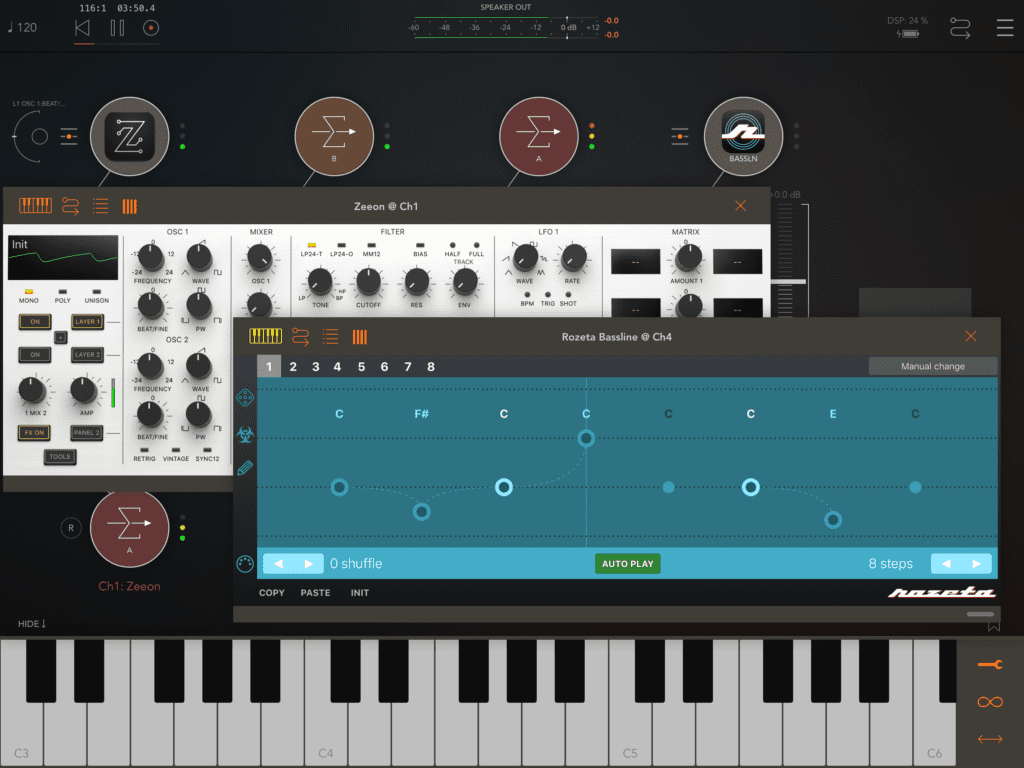
Task: Open the Manual change dropdown
Action: coord(933,366)
